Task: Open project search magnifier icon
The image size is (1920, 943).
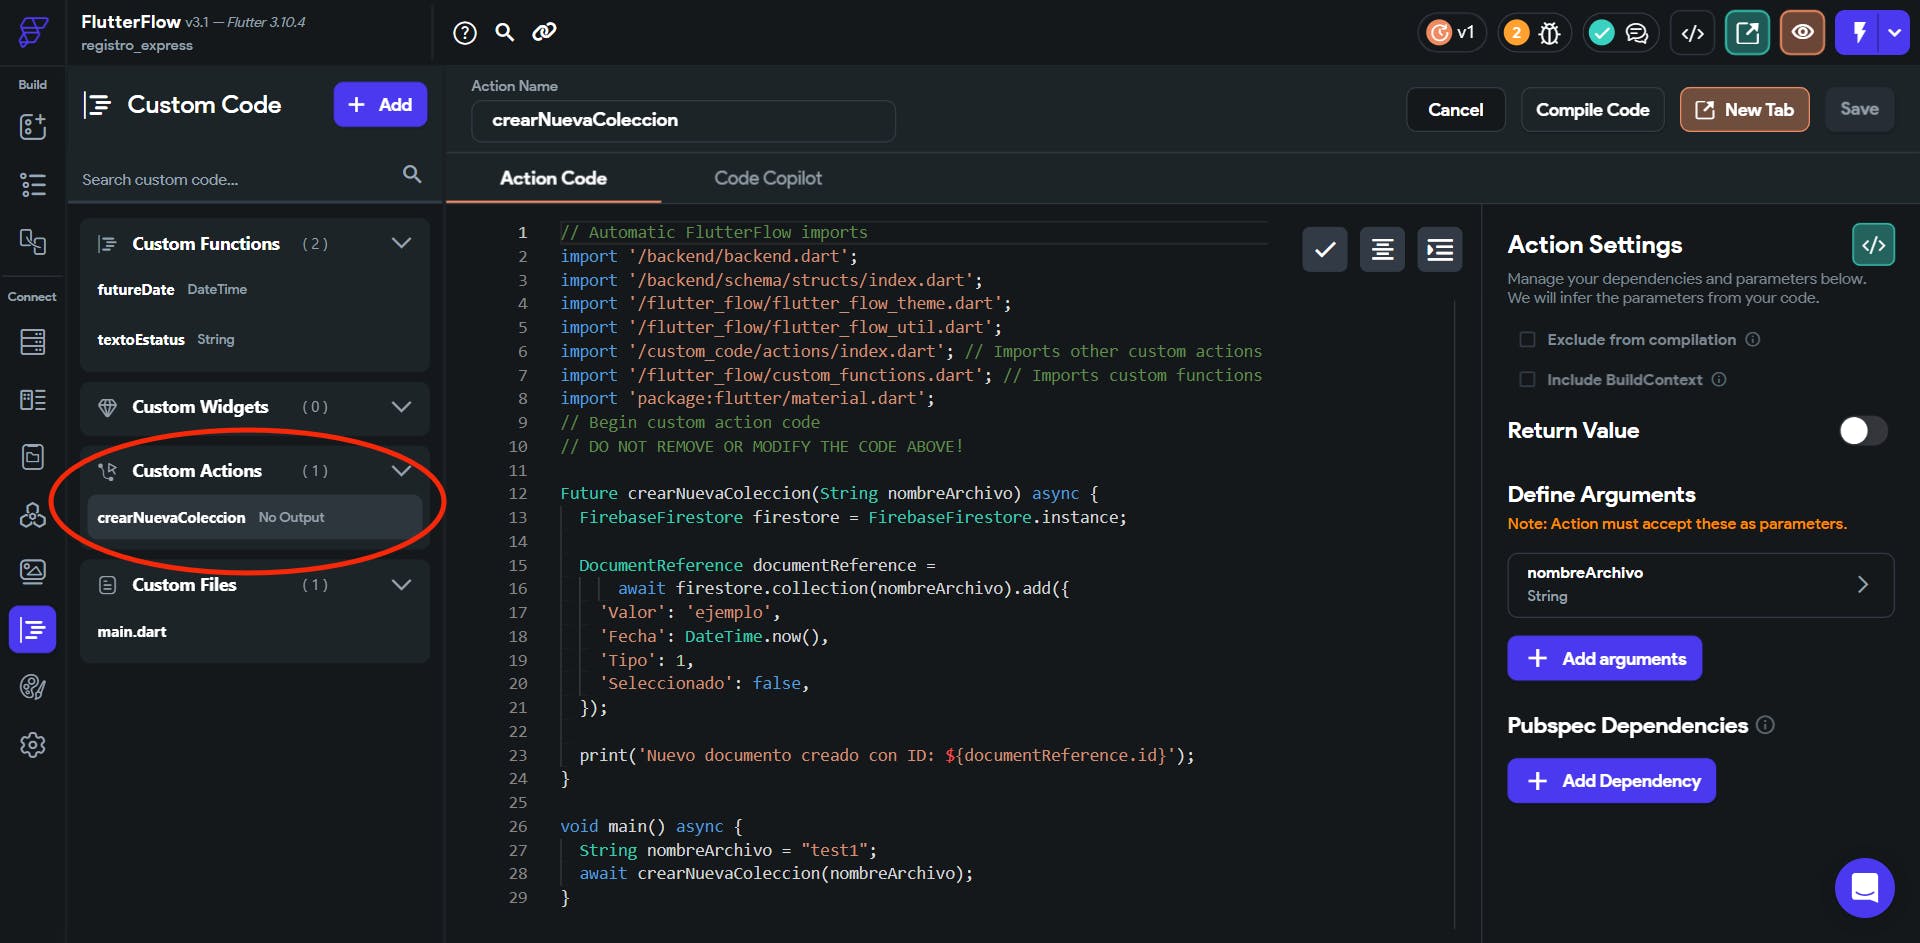Action: pyautogui.click(x=505, y=33)
